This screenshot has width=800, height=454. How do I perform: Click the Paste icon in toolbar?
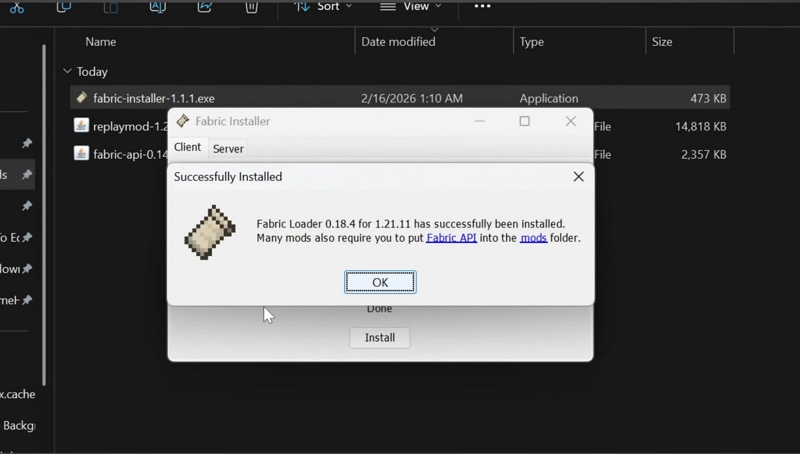(x=111, y=7)
